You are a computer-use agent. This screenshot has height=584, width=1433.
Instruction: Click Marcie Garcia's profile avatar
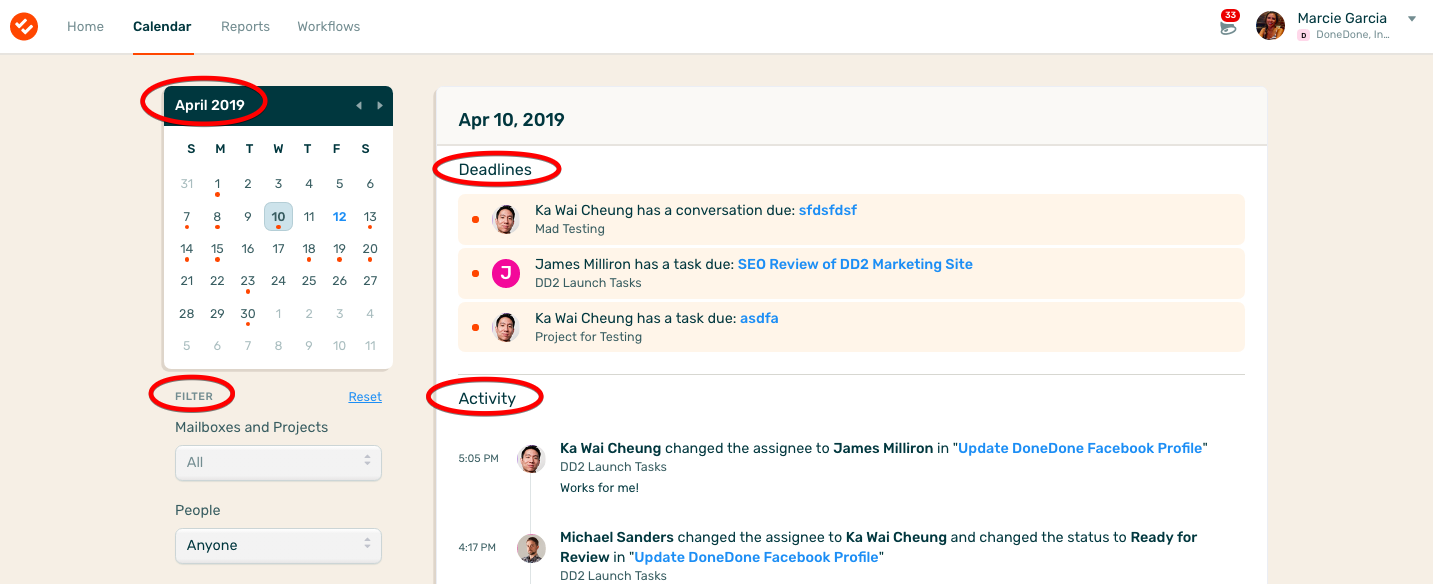(x=1270, y=25)
